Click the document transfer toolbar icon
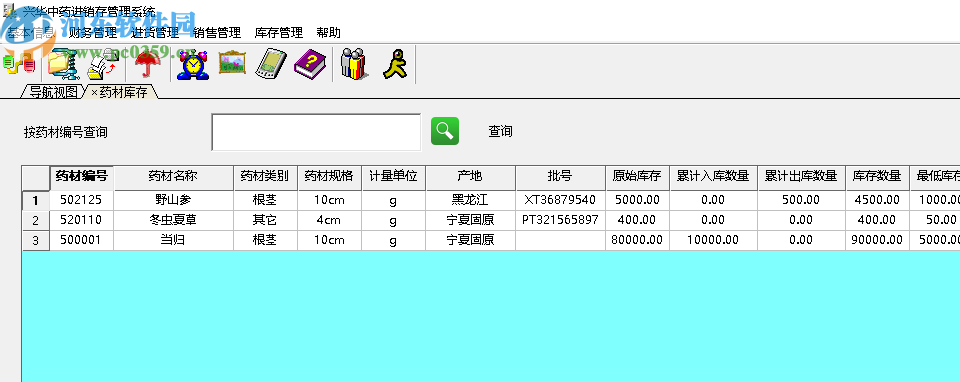 pyautogui.click(x=19, y=64)
